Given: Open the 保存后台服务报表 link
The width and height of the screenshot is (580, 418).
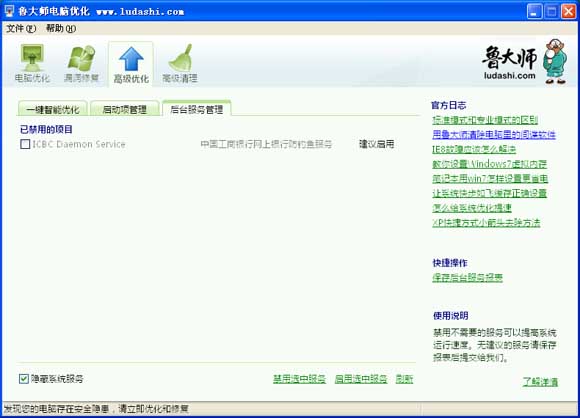Looking at the screenshot, I should point(468,277).
